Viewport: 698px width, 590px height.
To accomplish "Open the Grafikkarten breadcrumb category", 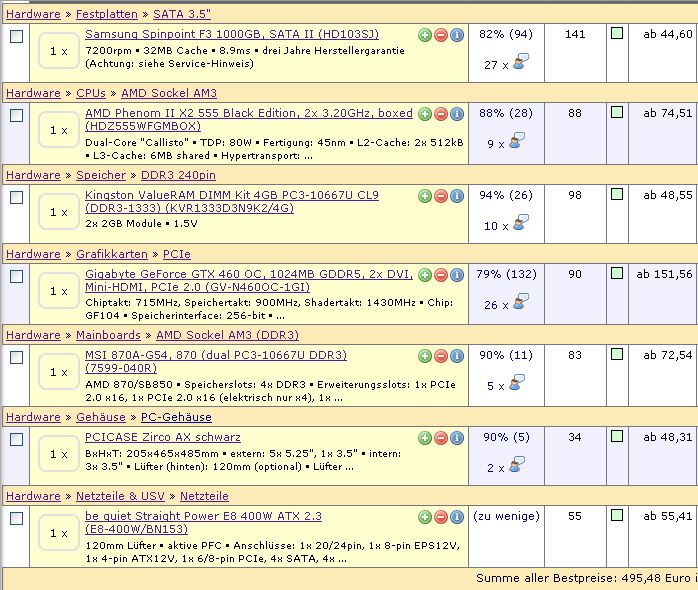I will (112, 254).
